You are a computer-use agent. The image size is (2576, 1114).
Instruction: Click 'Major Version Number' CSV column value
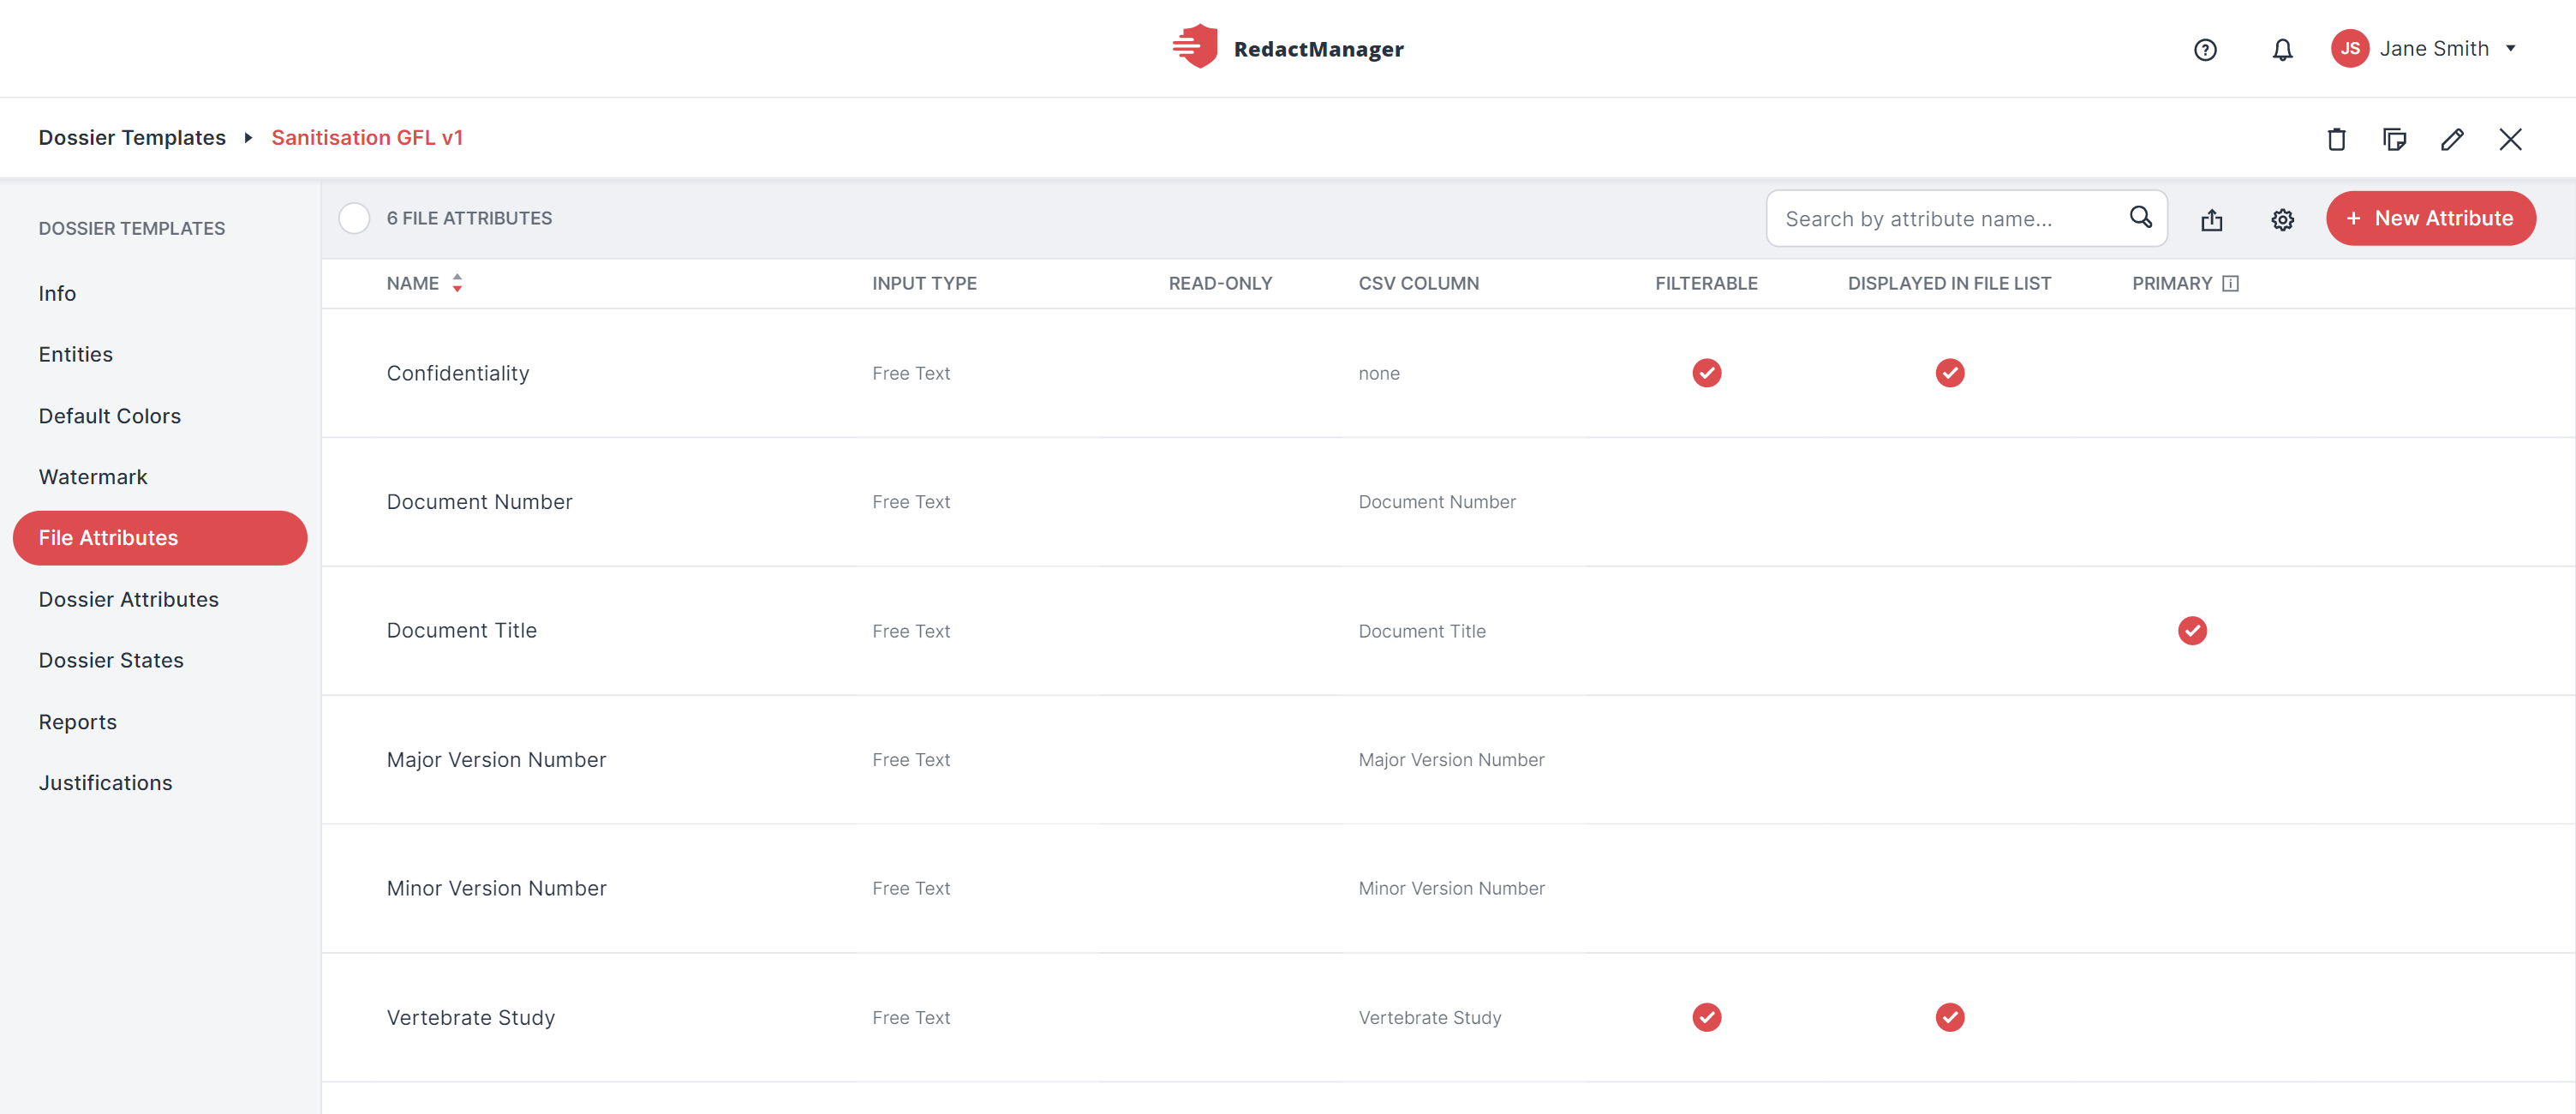[x=1451, y=759]
